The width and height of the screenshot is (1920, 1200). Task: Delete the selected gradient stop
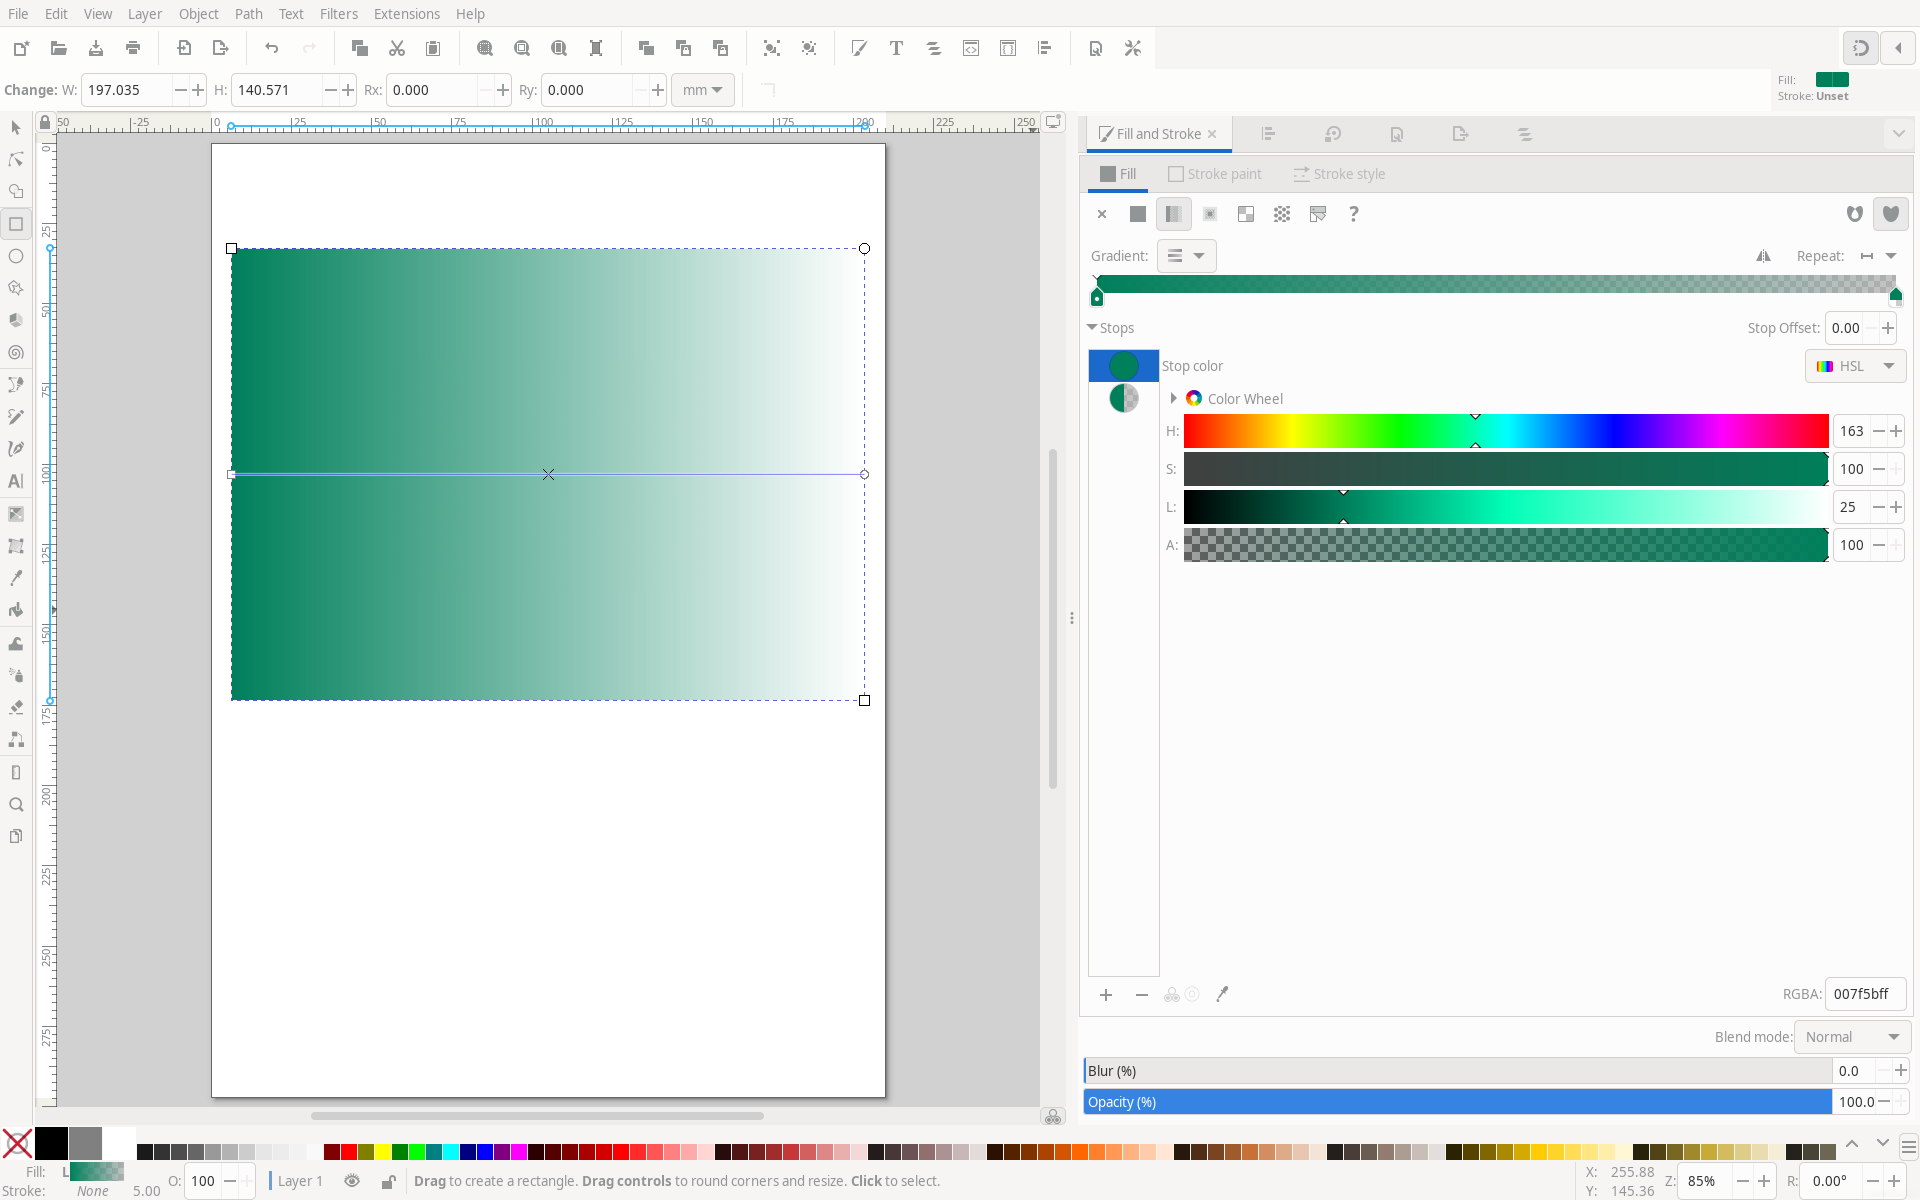1142,995
